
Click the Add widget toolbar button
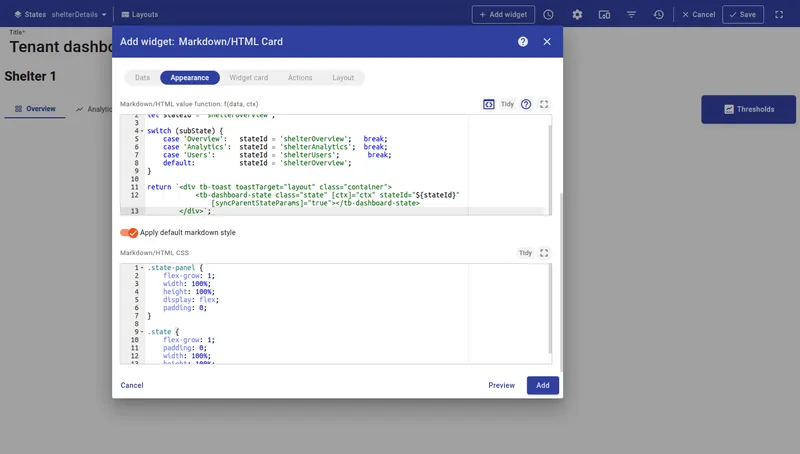503,15
